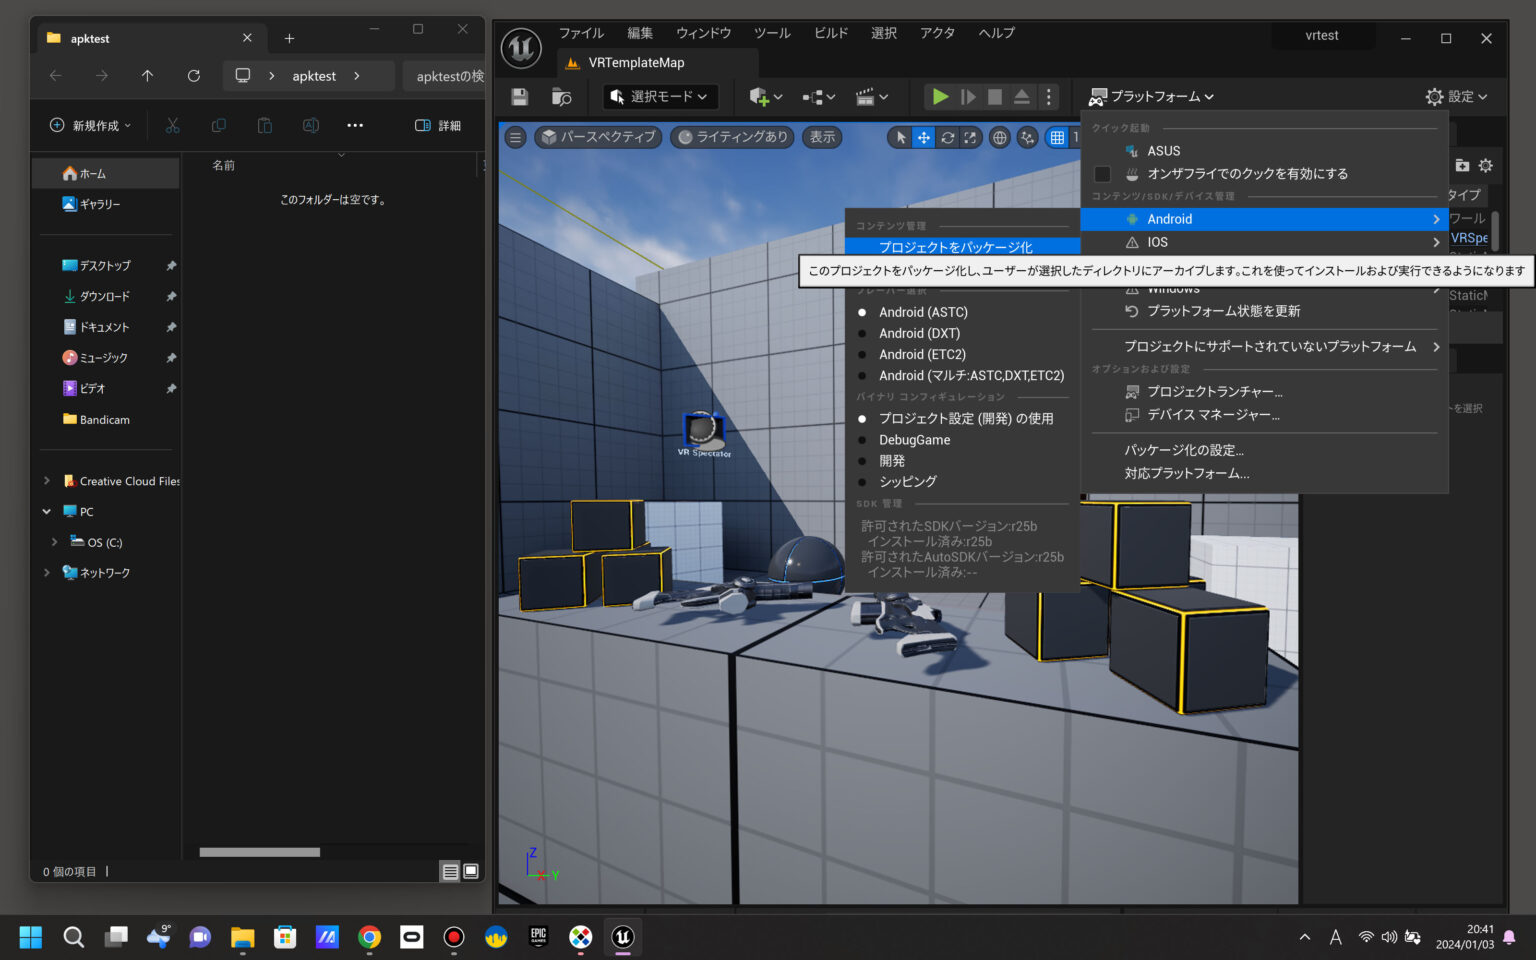Launch Epic Games Launcher from taskbar
The image size is (1536, 960).
coord(538,937)
